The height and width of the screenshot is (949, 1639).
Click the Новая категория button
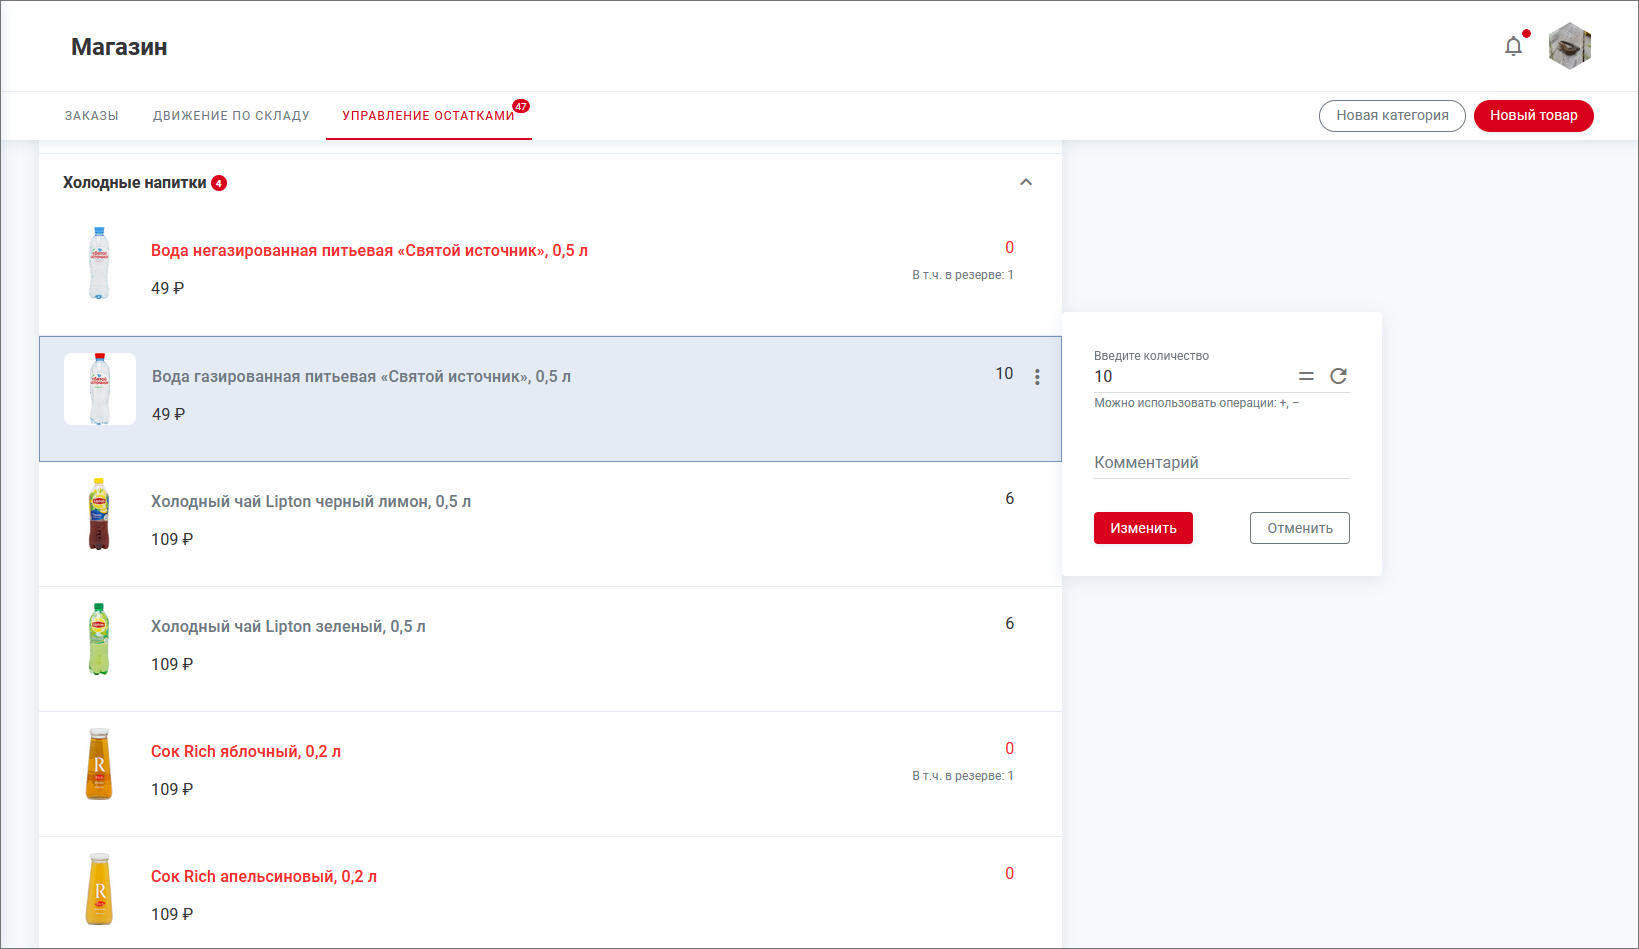point(1391,116)
